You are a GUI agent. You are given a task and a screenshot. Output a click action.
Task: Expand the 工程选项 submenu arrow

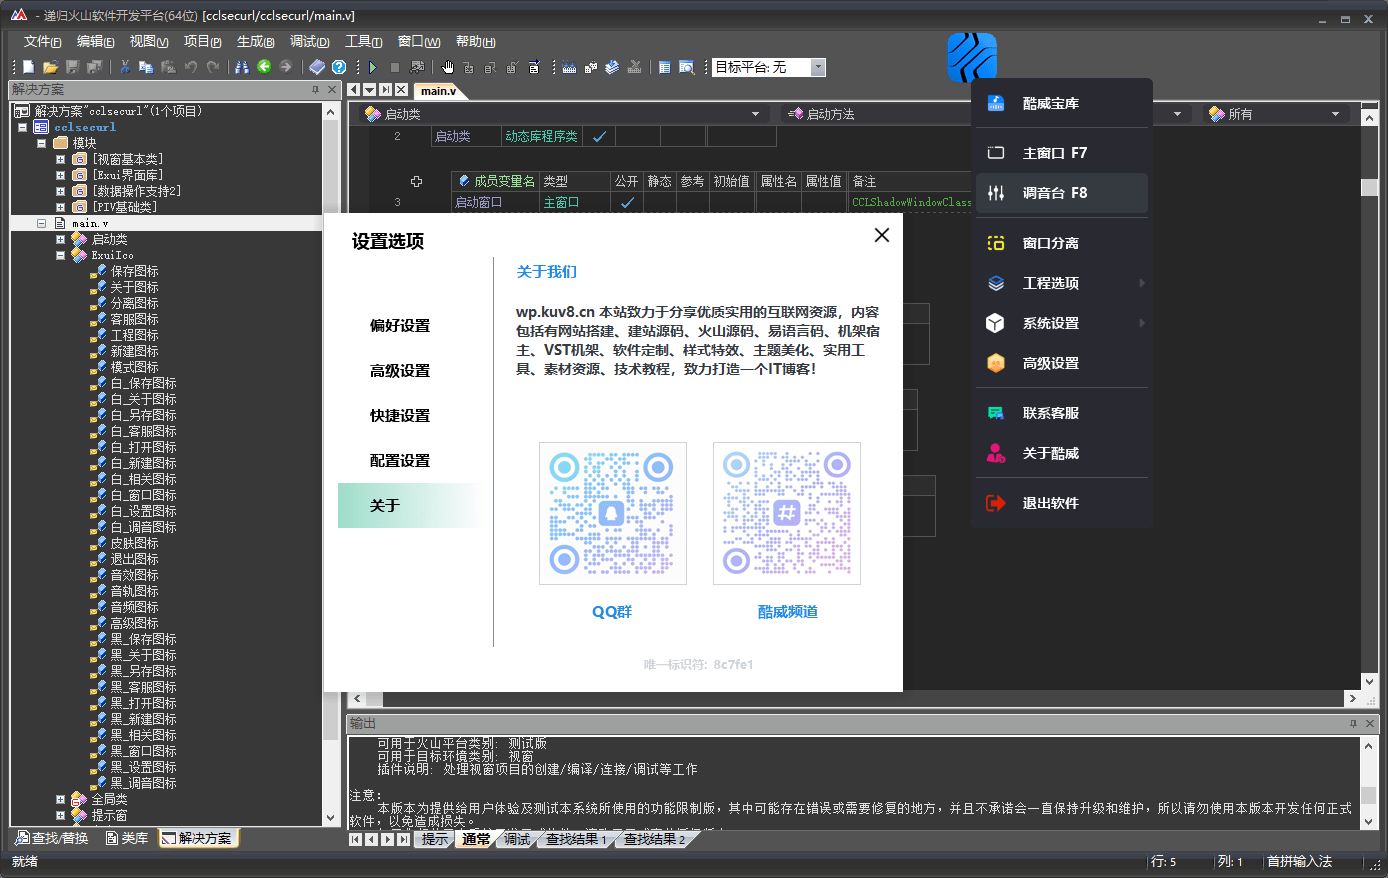1141,283
